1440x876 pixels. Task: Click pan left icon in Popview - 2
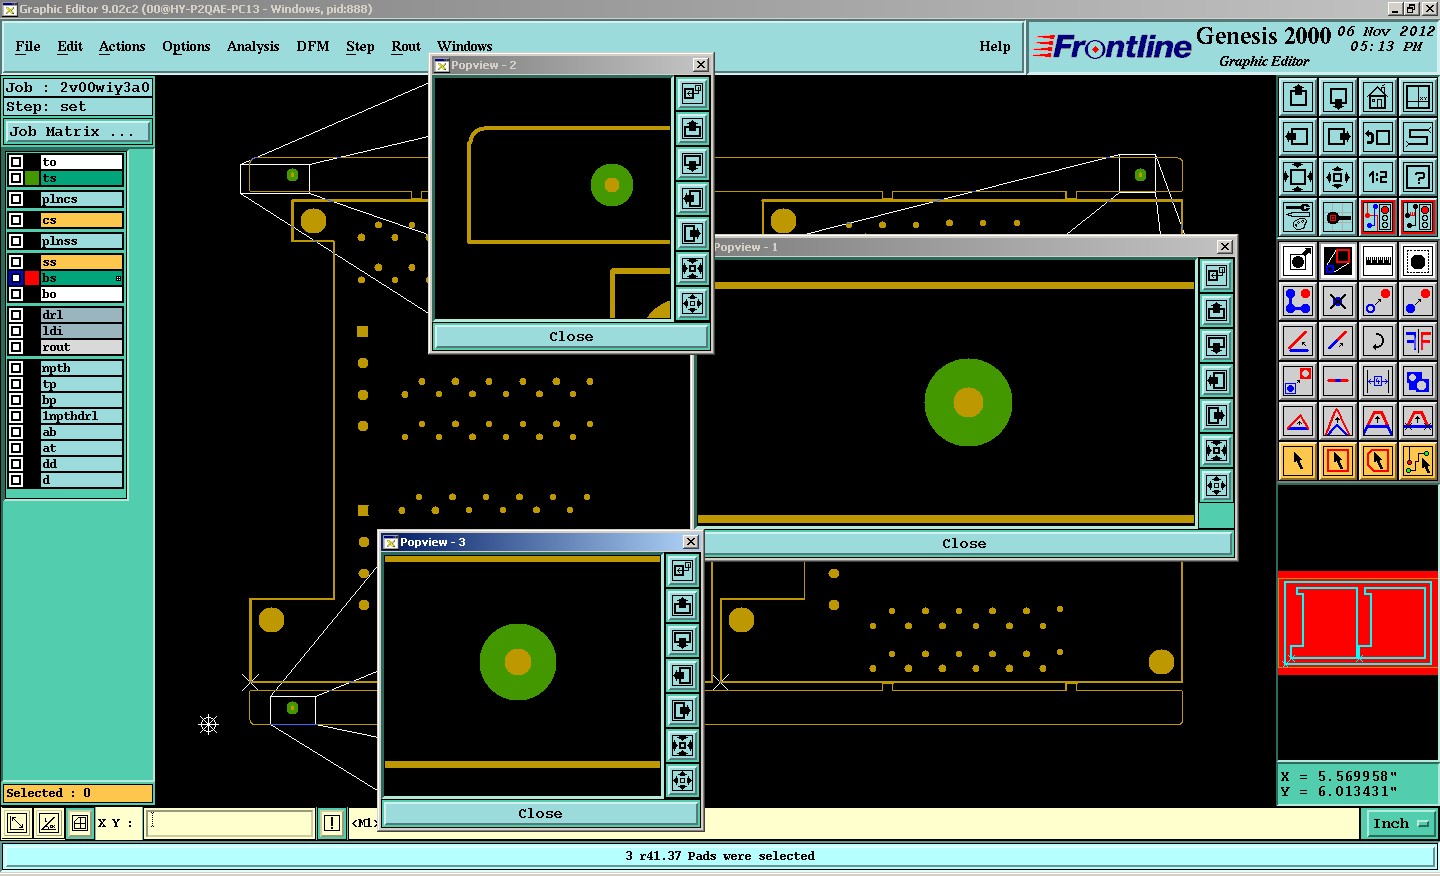tap(692, 198)
